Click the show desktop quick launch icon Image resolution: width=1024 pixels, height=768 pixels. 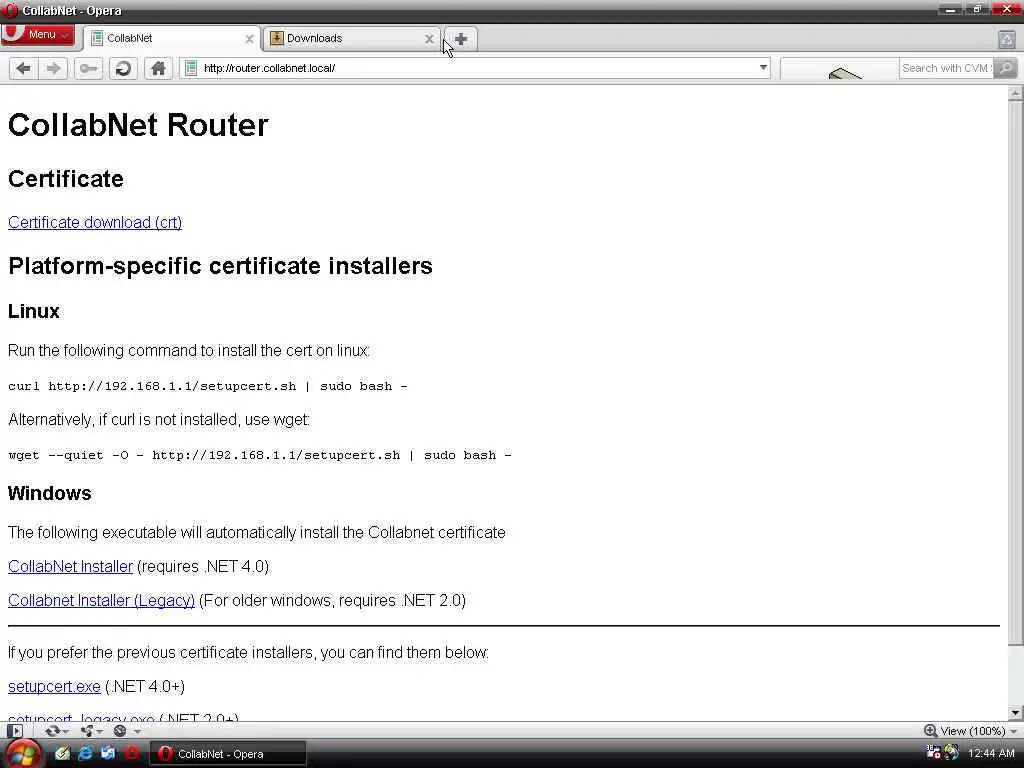coord(108,753)
